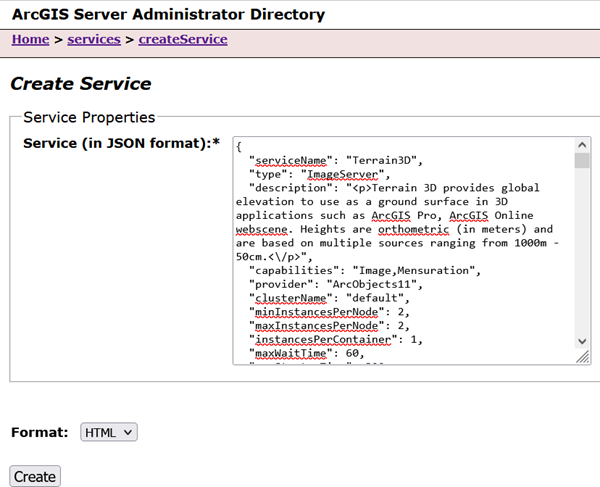
Task: Open the Home breadcrumb link
Action: coord(31,39)
